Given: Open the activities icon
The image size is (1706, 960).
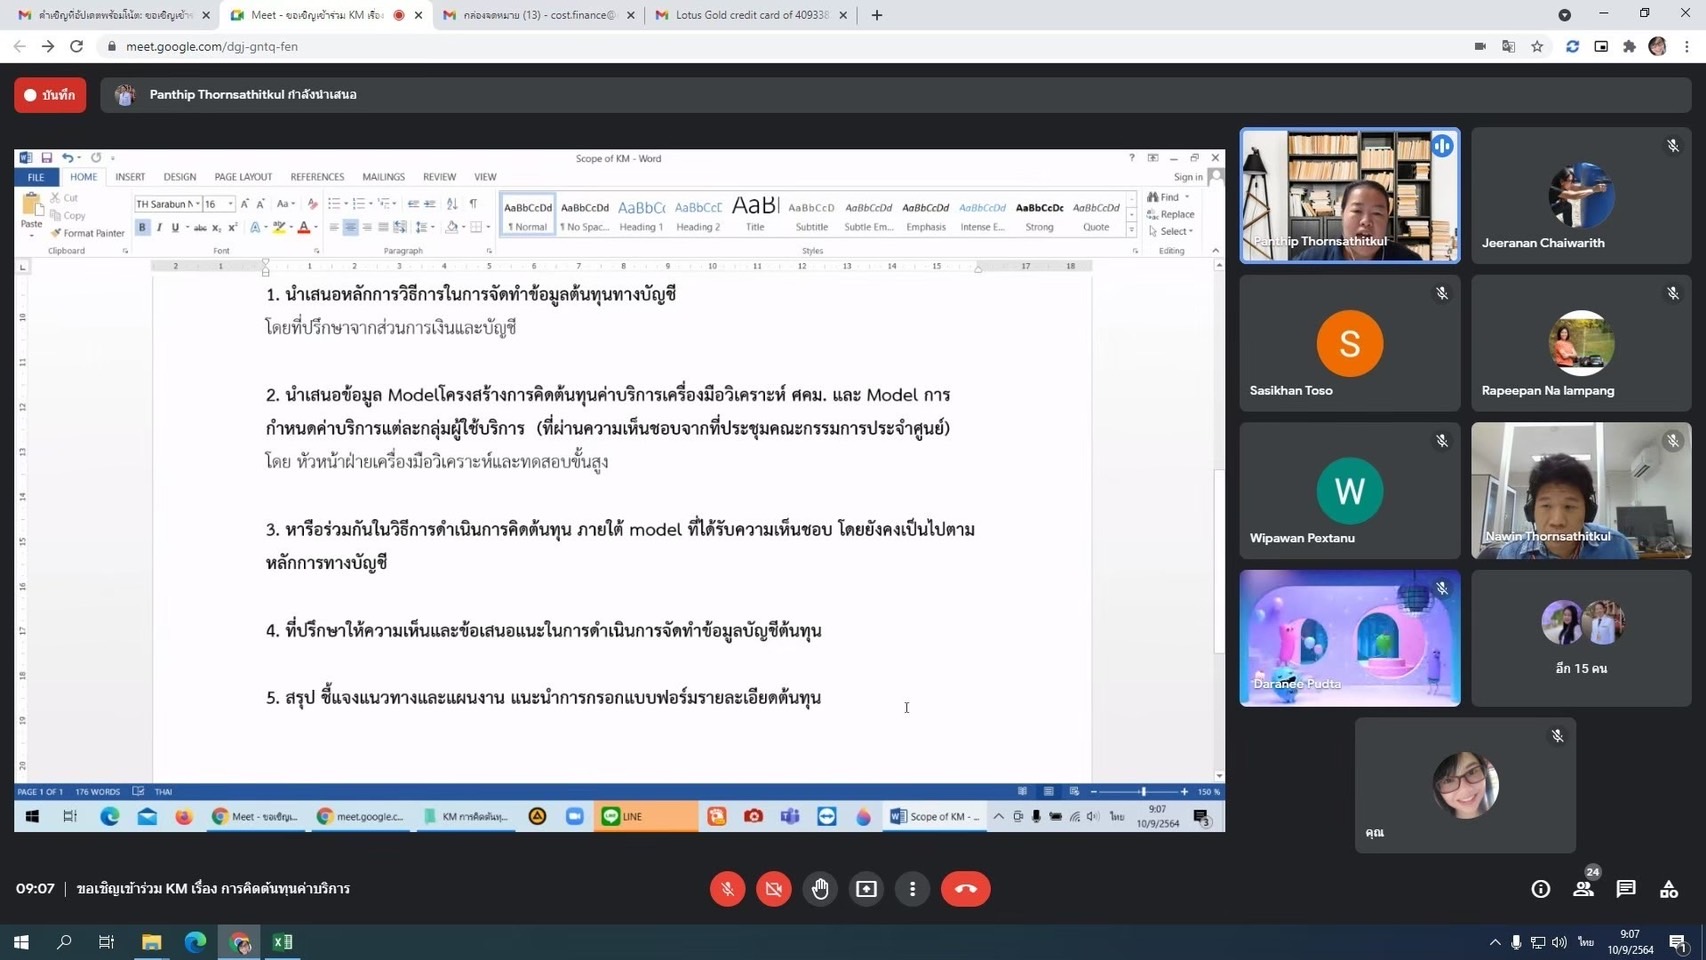Looking at the screenshot, I should (1669, 888).
